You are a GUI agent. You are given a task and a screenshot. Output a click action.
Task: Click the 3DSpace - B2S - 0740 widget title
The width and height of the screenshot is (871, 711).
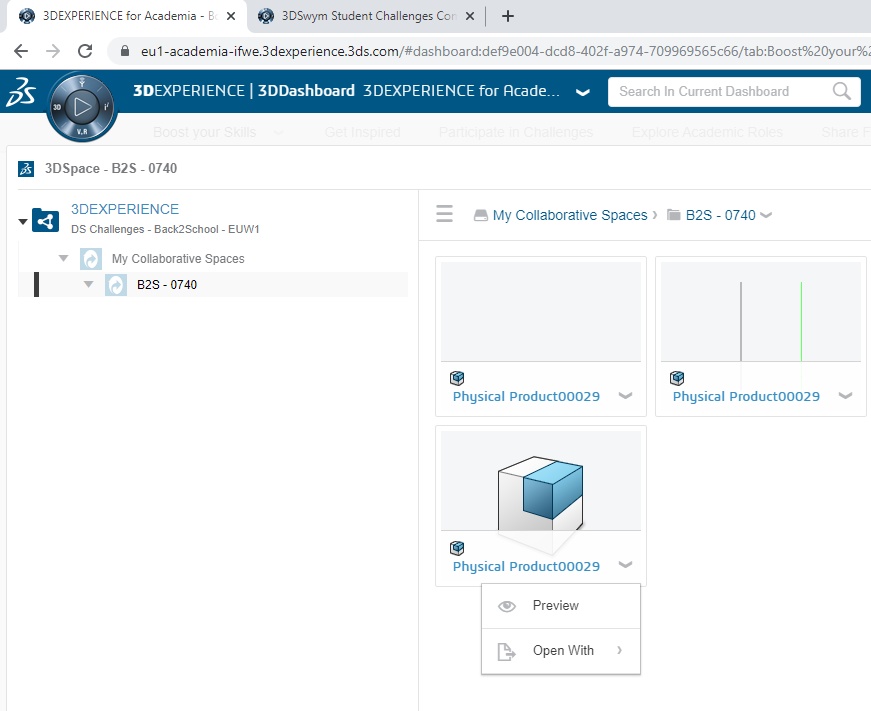click(x=111, y=168)
